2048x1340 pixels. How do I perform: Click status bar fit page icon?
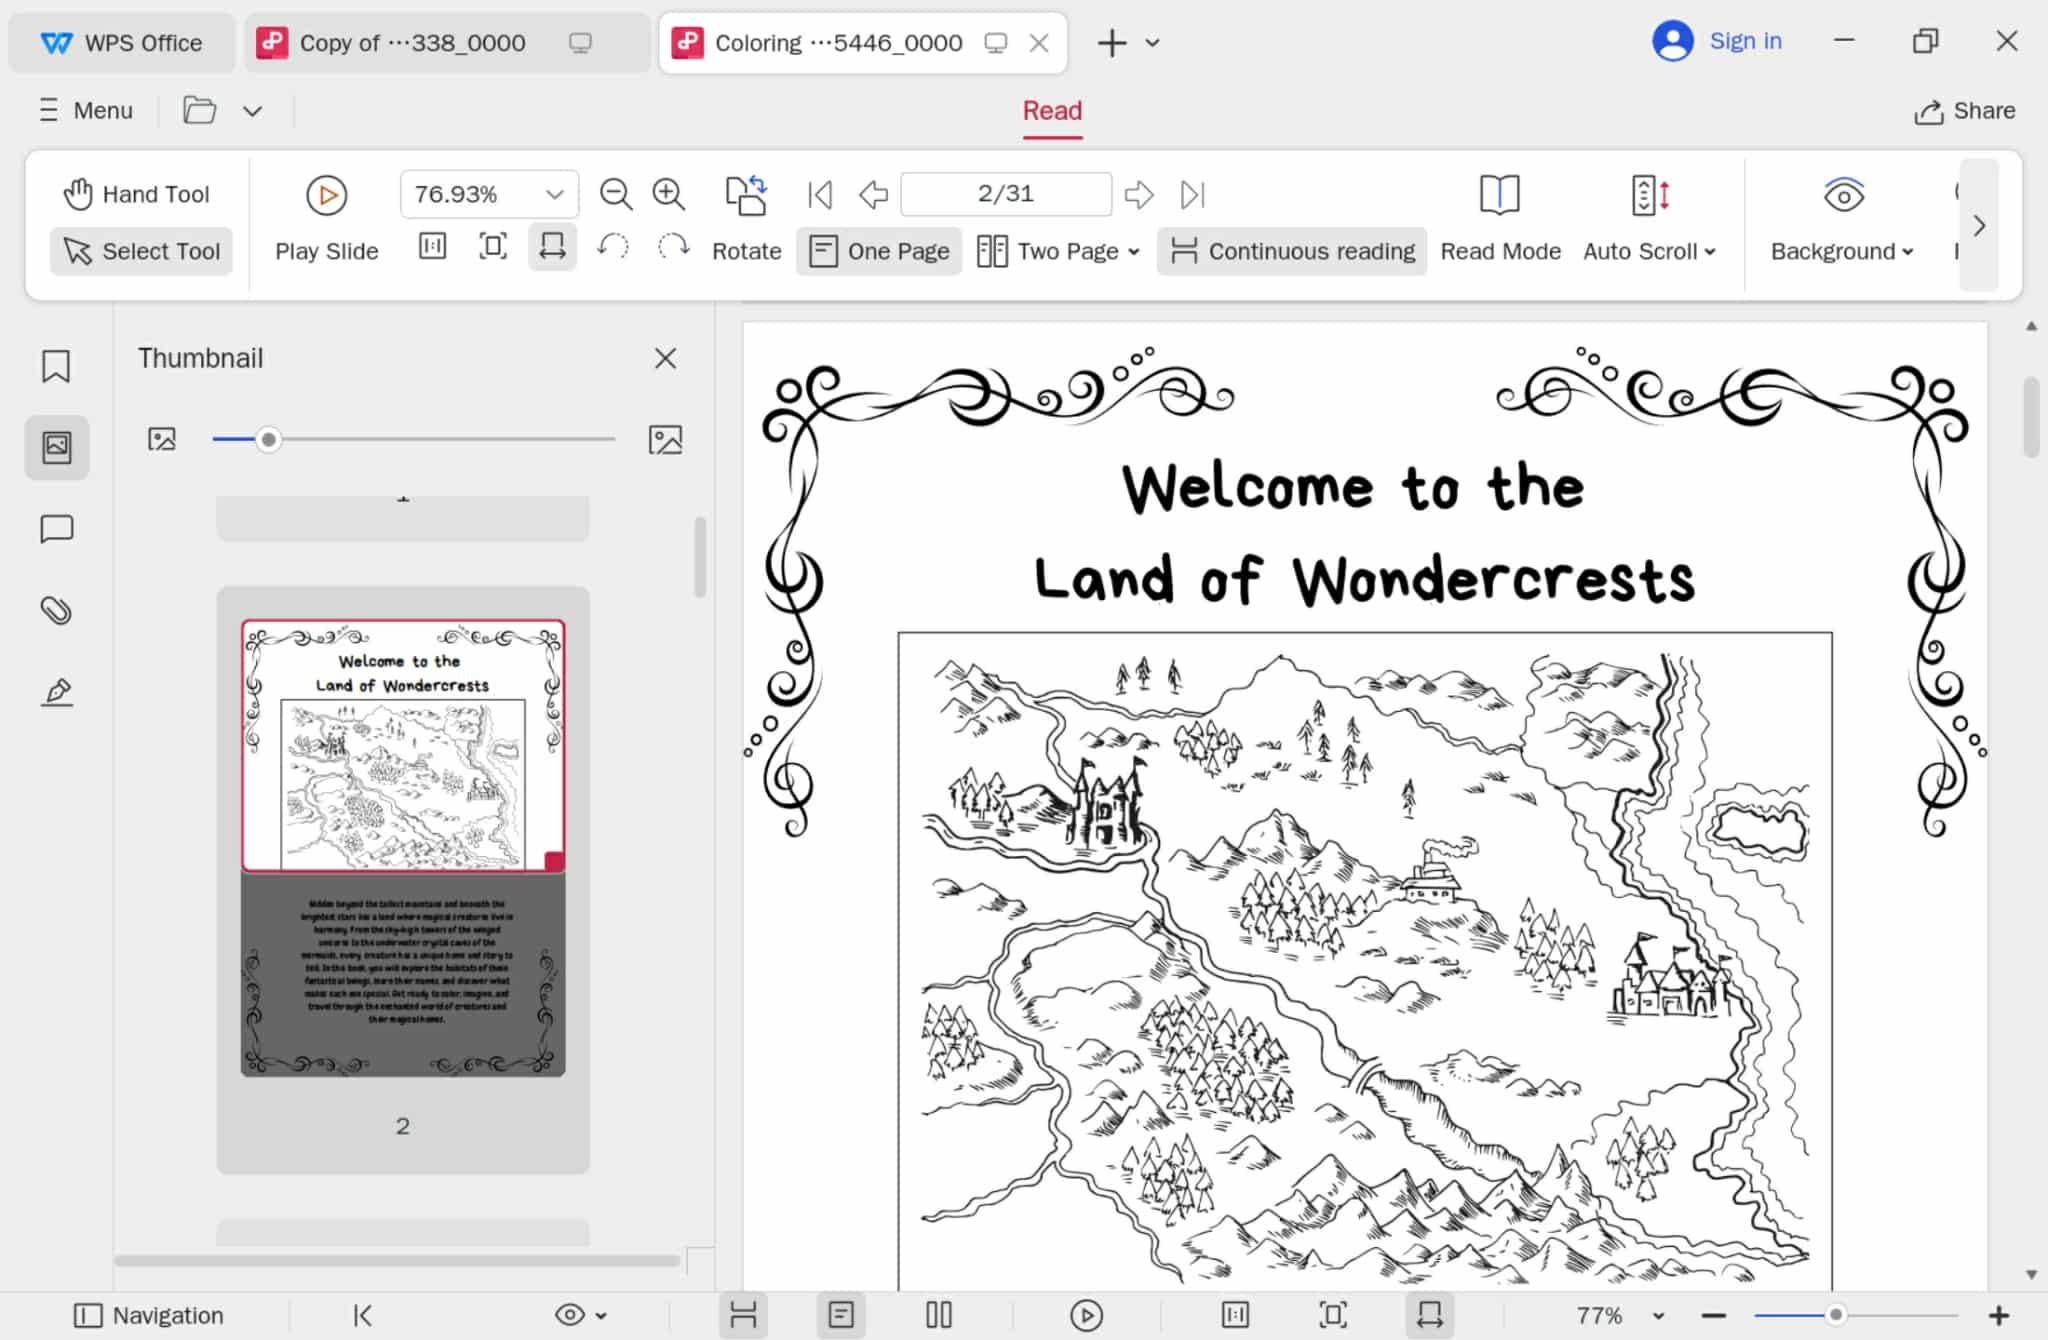tap(1333, 1315)
